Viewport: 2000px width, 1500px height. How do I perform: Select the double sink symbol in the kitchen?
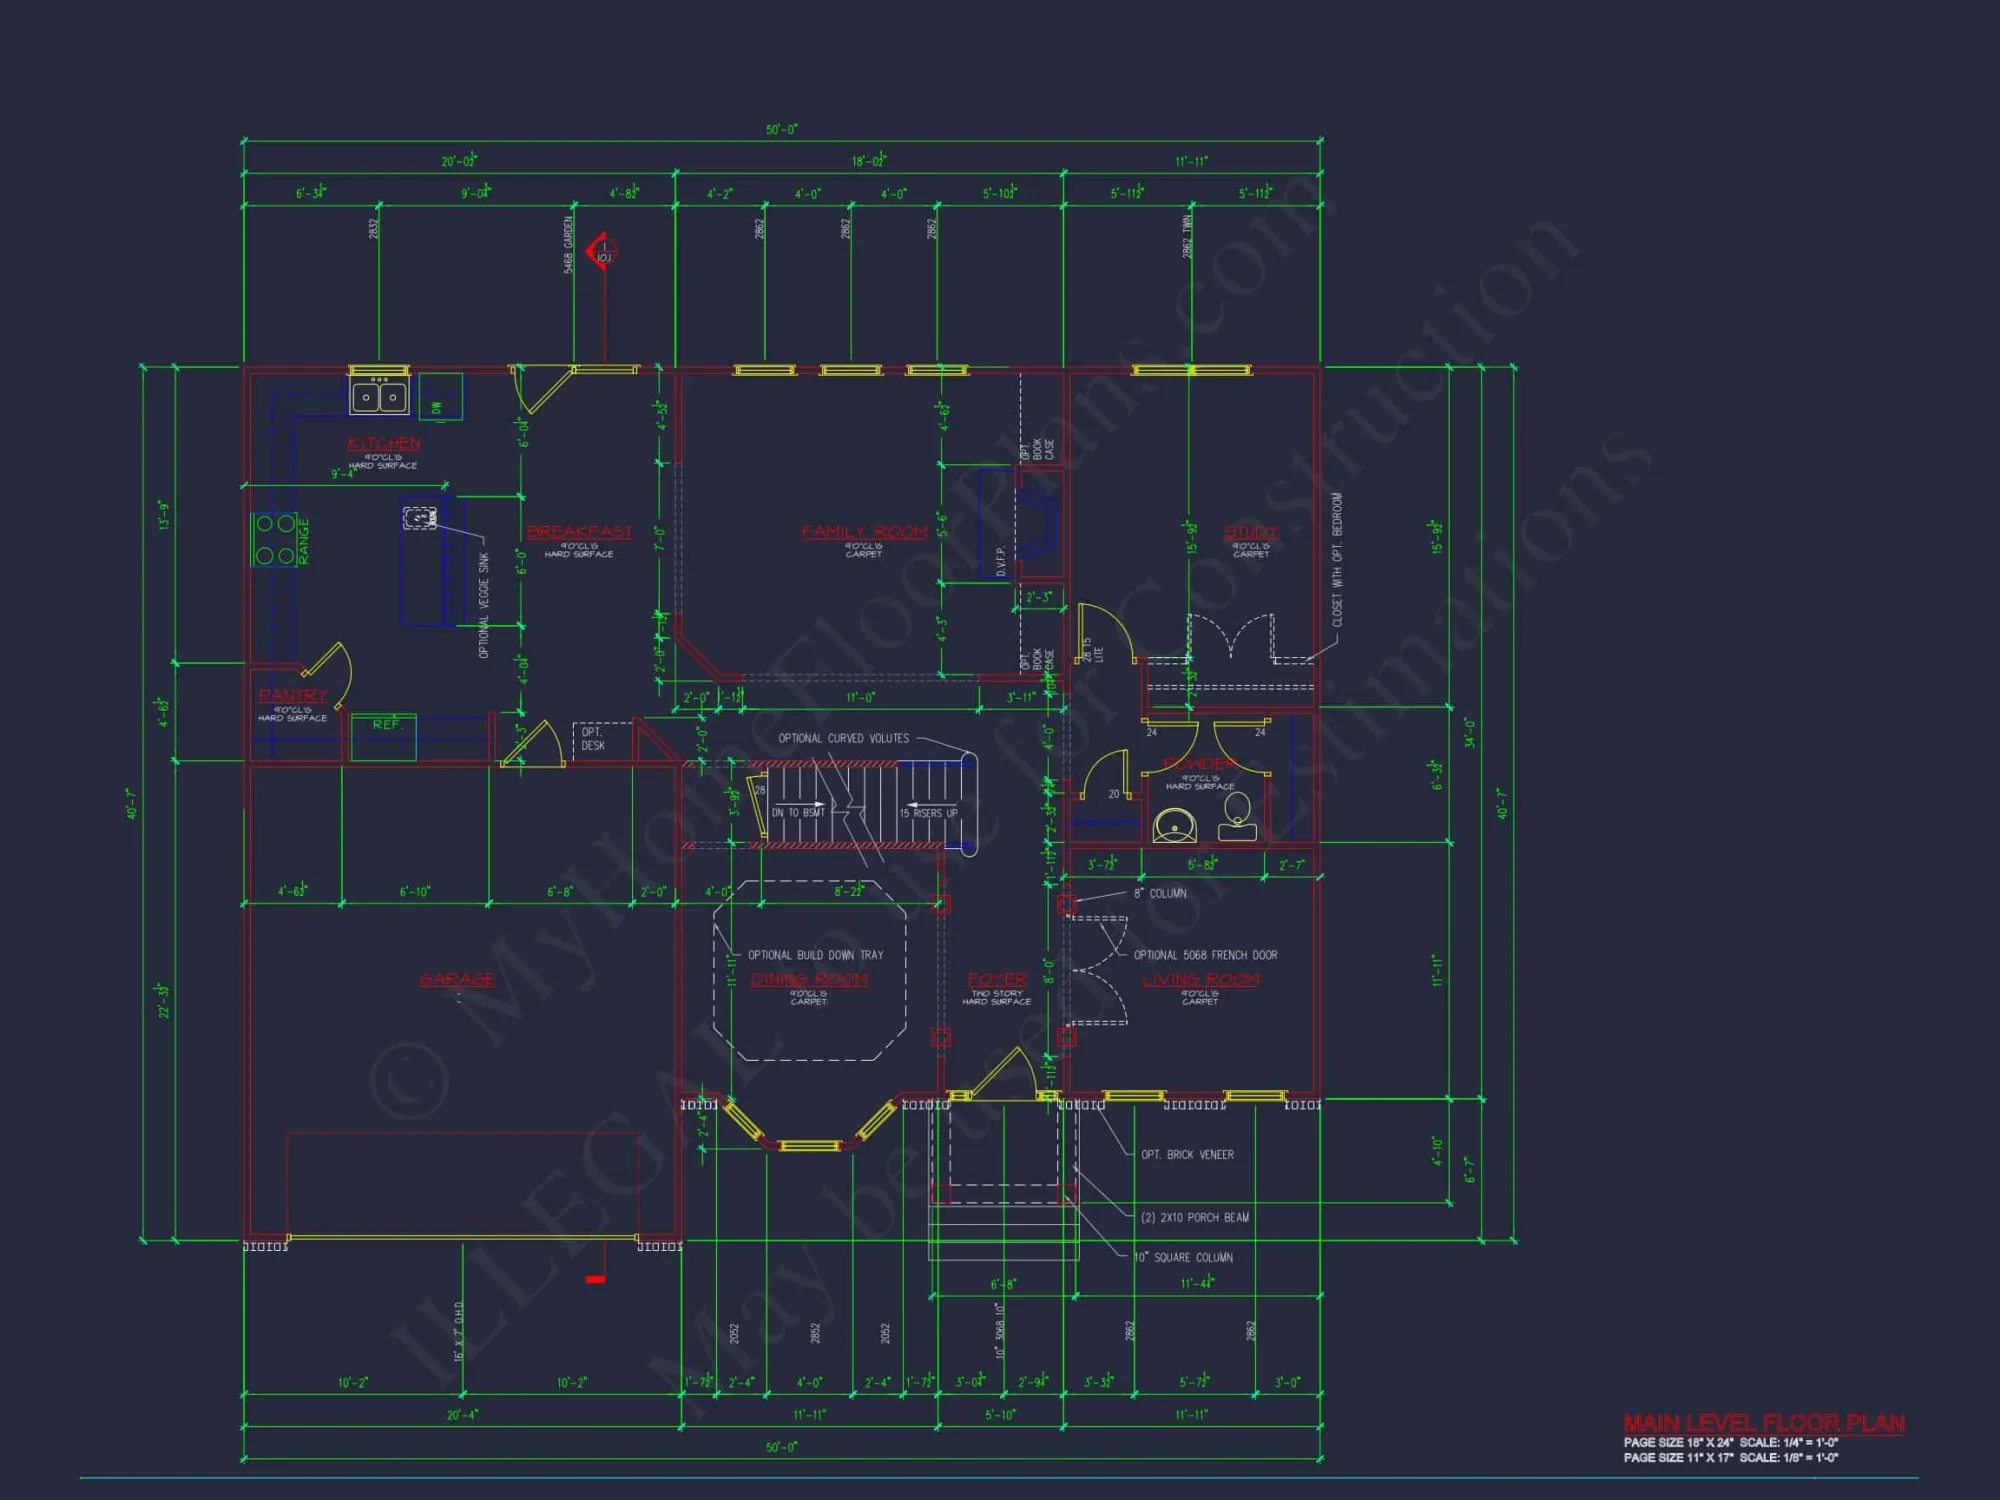coord(378,395)
